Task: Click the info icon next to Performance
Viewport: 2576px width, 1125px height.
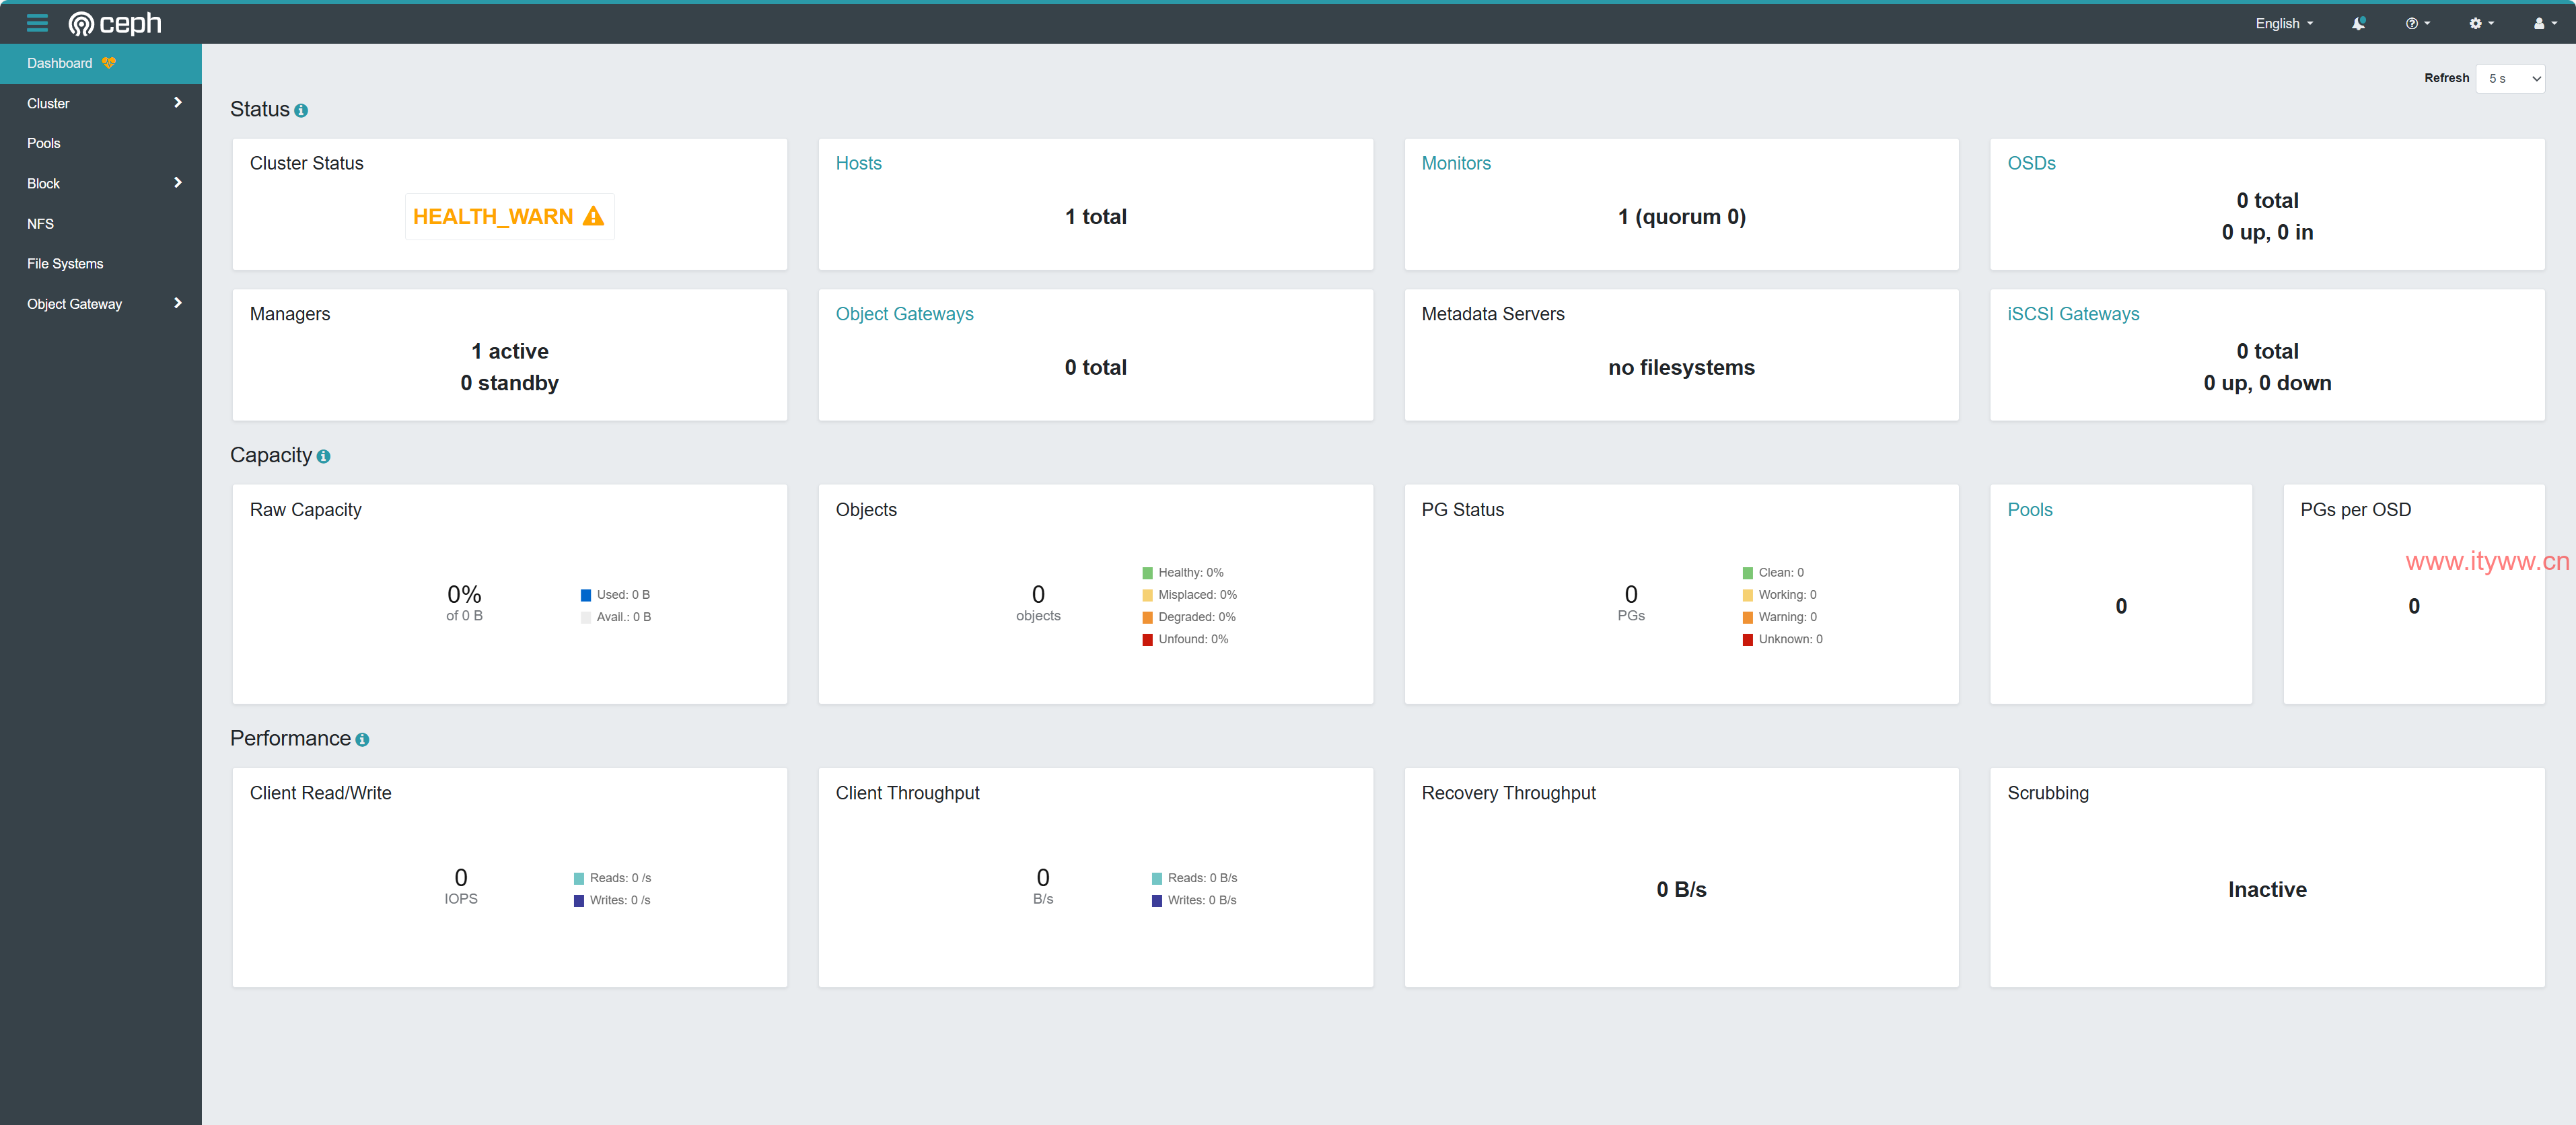Action: tap(362, 740)
